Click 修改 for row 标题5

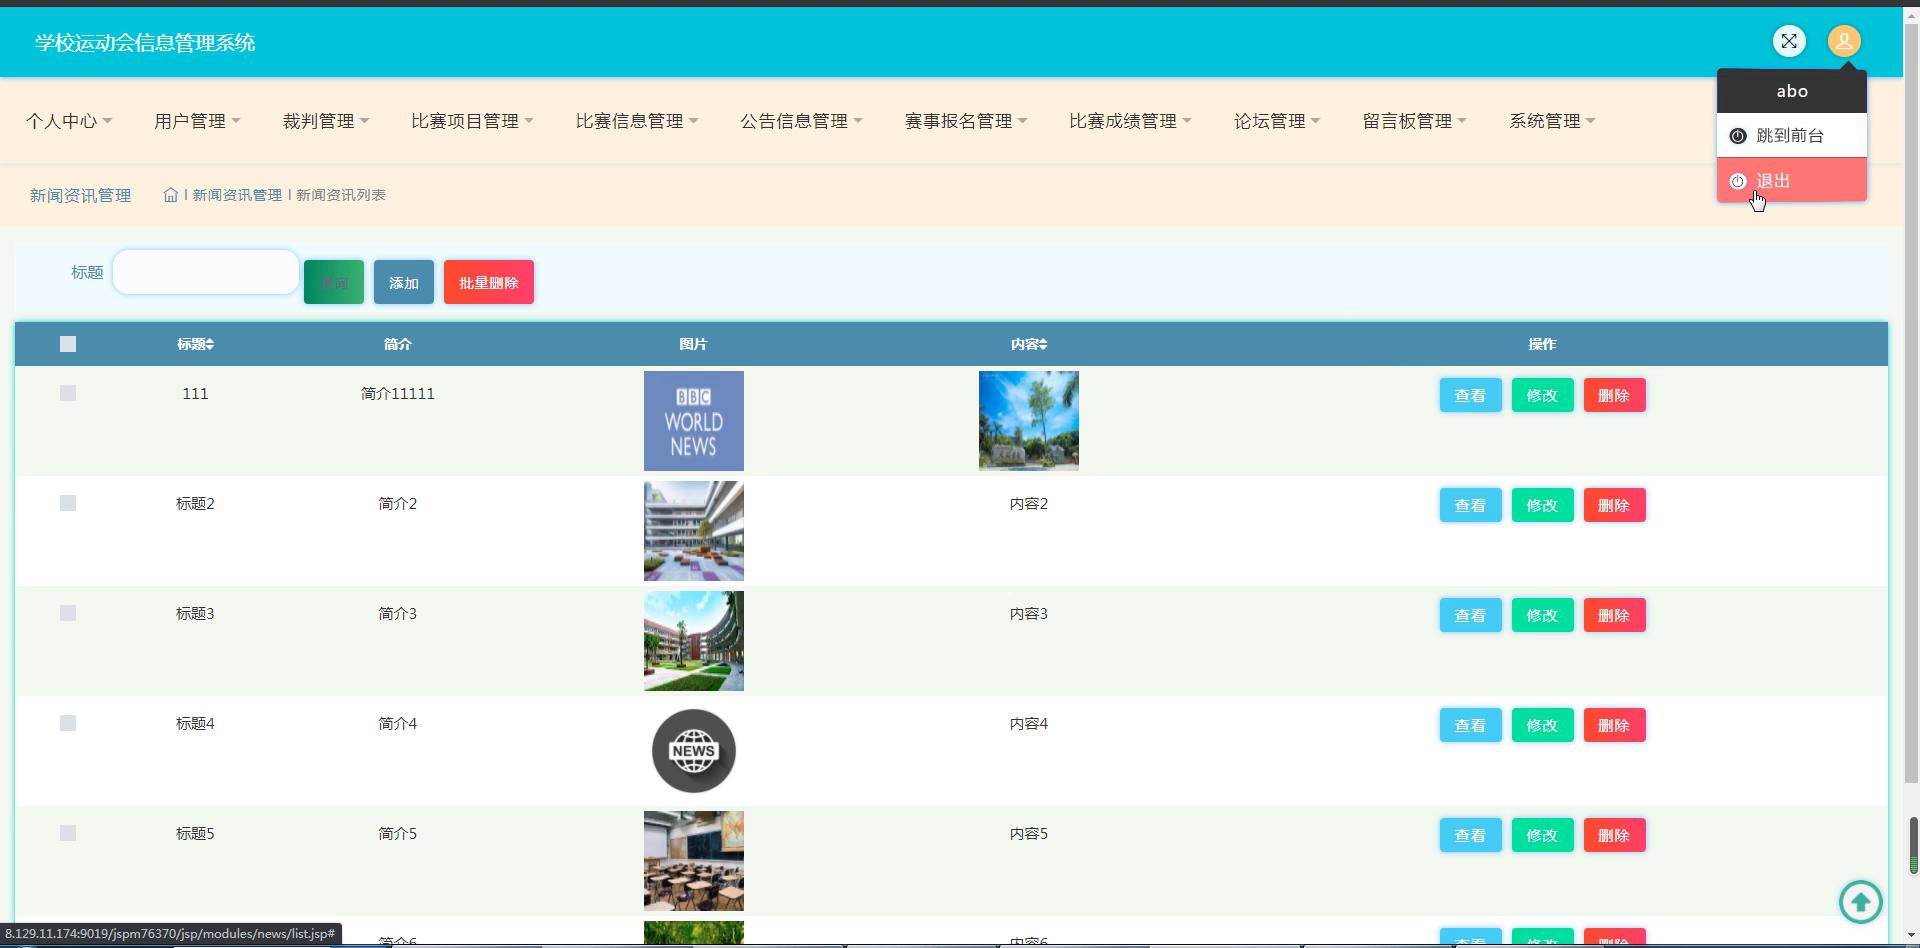point(1542,835)
